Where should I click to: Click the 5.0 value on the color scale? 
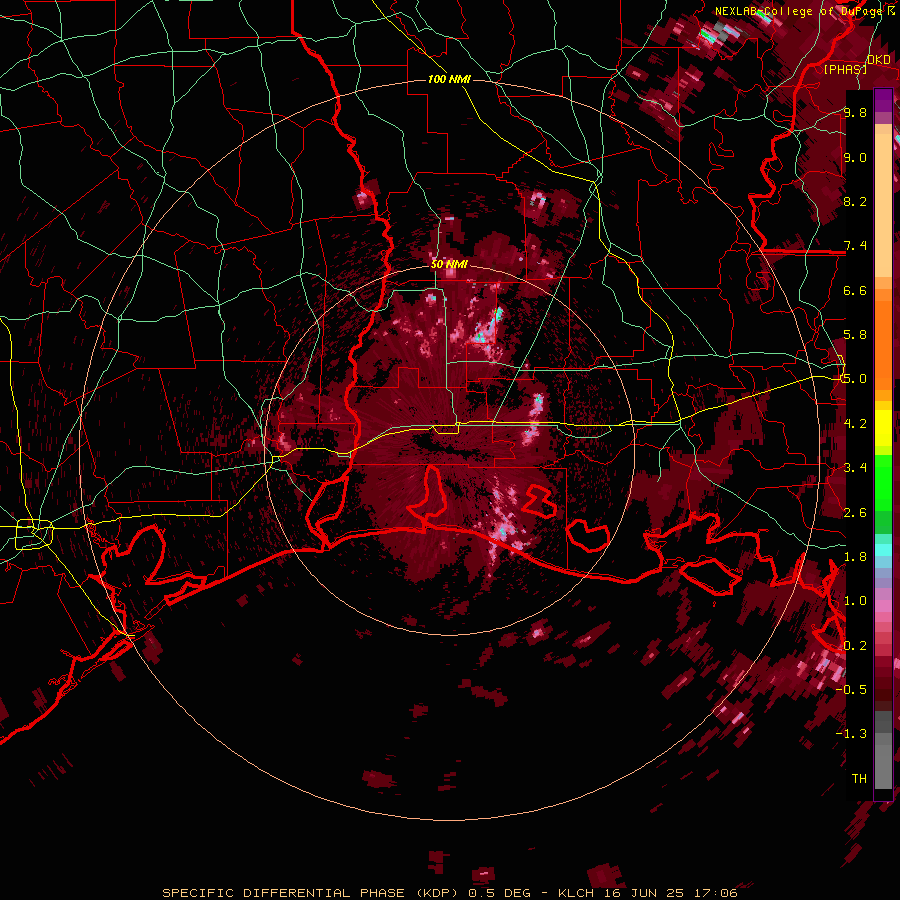855,379
